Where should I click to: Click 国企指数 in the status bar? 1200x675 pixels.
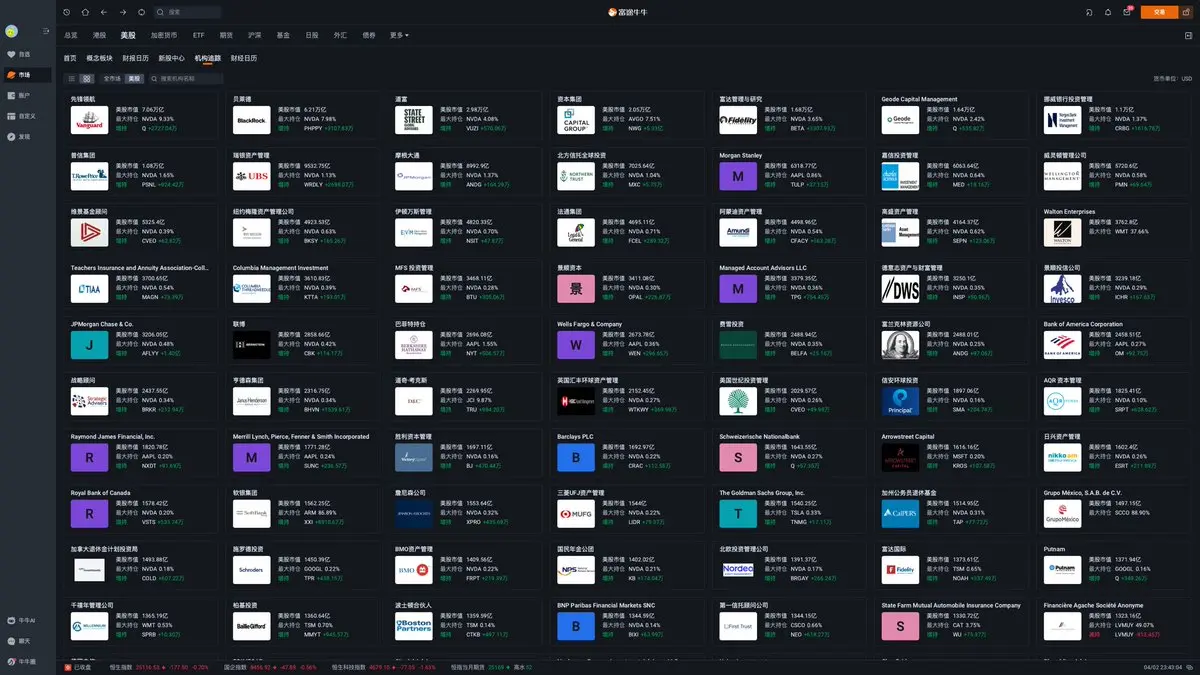[x=237, y=667]
